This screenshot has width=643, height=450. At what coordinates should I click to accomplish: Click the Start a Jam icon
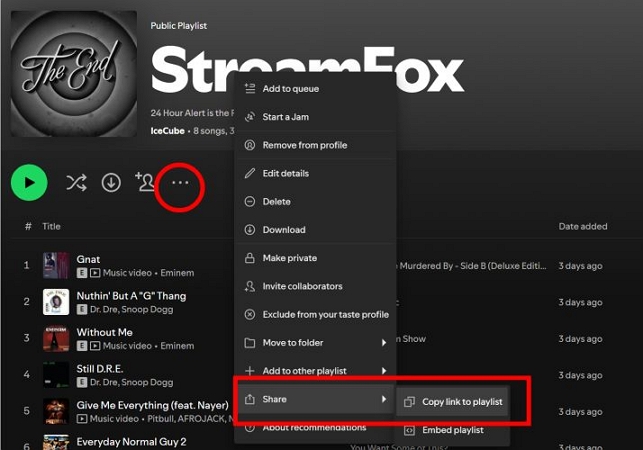(x=250, y=117)
